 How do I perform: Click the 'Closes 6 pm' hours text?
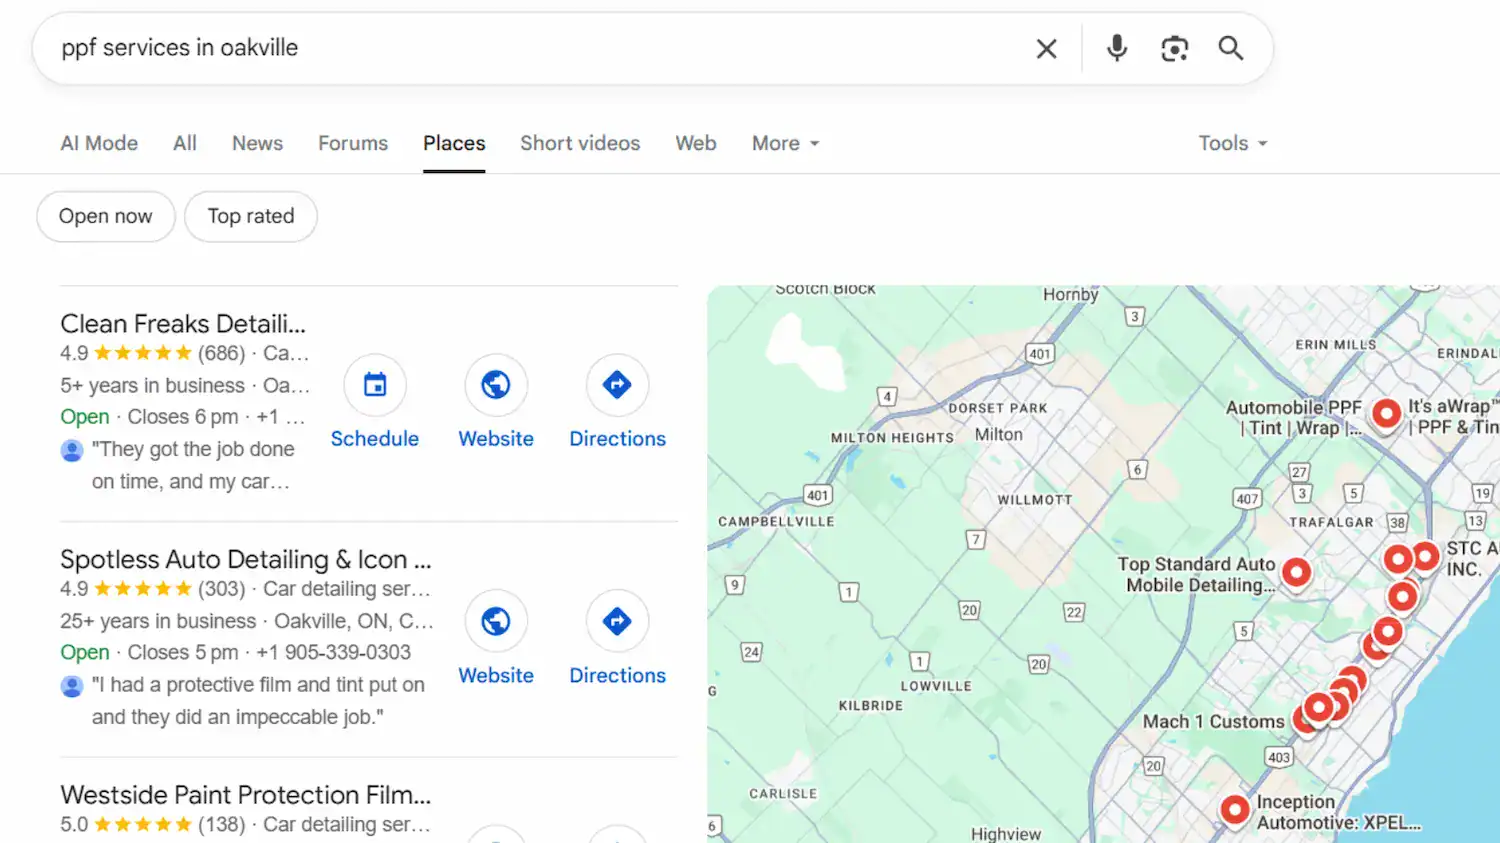click(x=183, y=417)
